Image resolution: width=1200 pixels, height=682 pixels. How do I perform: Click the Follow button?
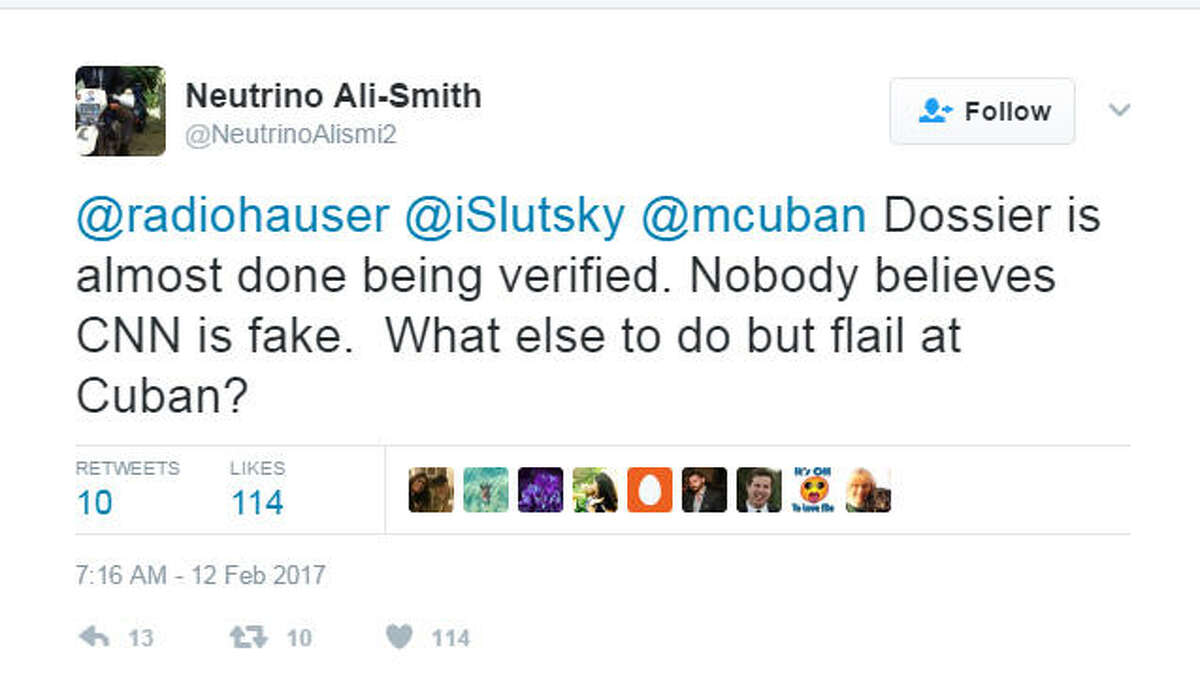click(982, 111)
